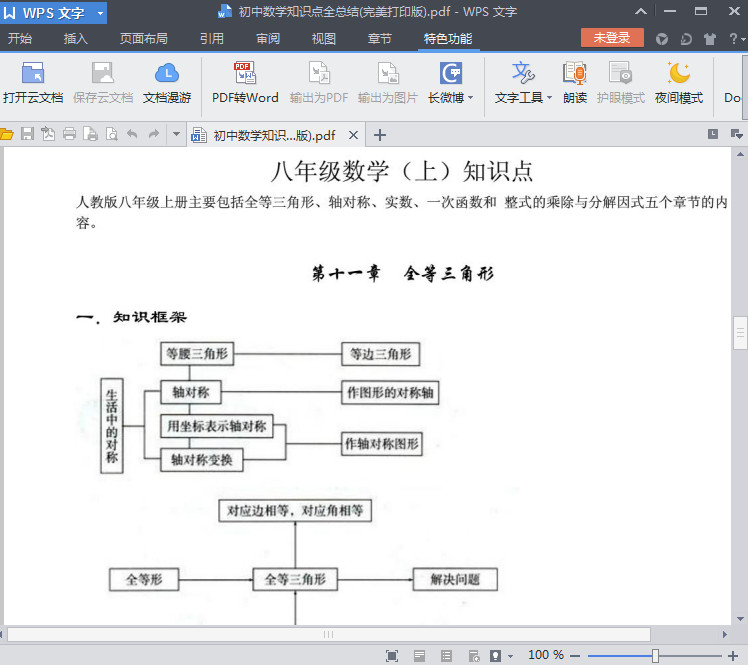The height and width of the screenshot is (665, 748).
Task: Click the redo arrow icon
Action: 154,135
